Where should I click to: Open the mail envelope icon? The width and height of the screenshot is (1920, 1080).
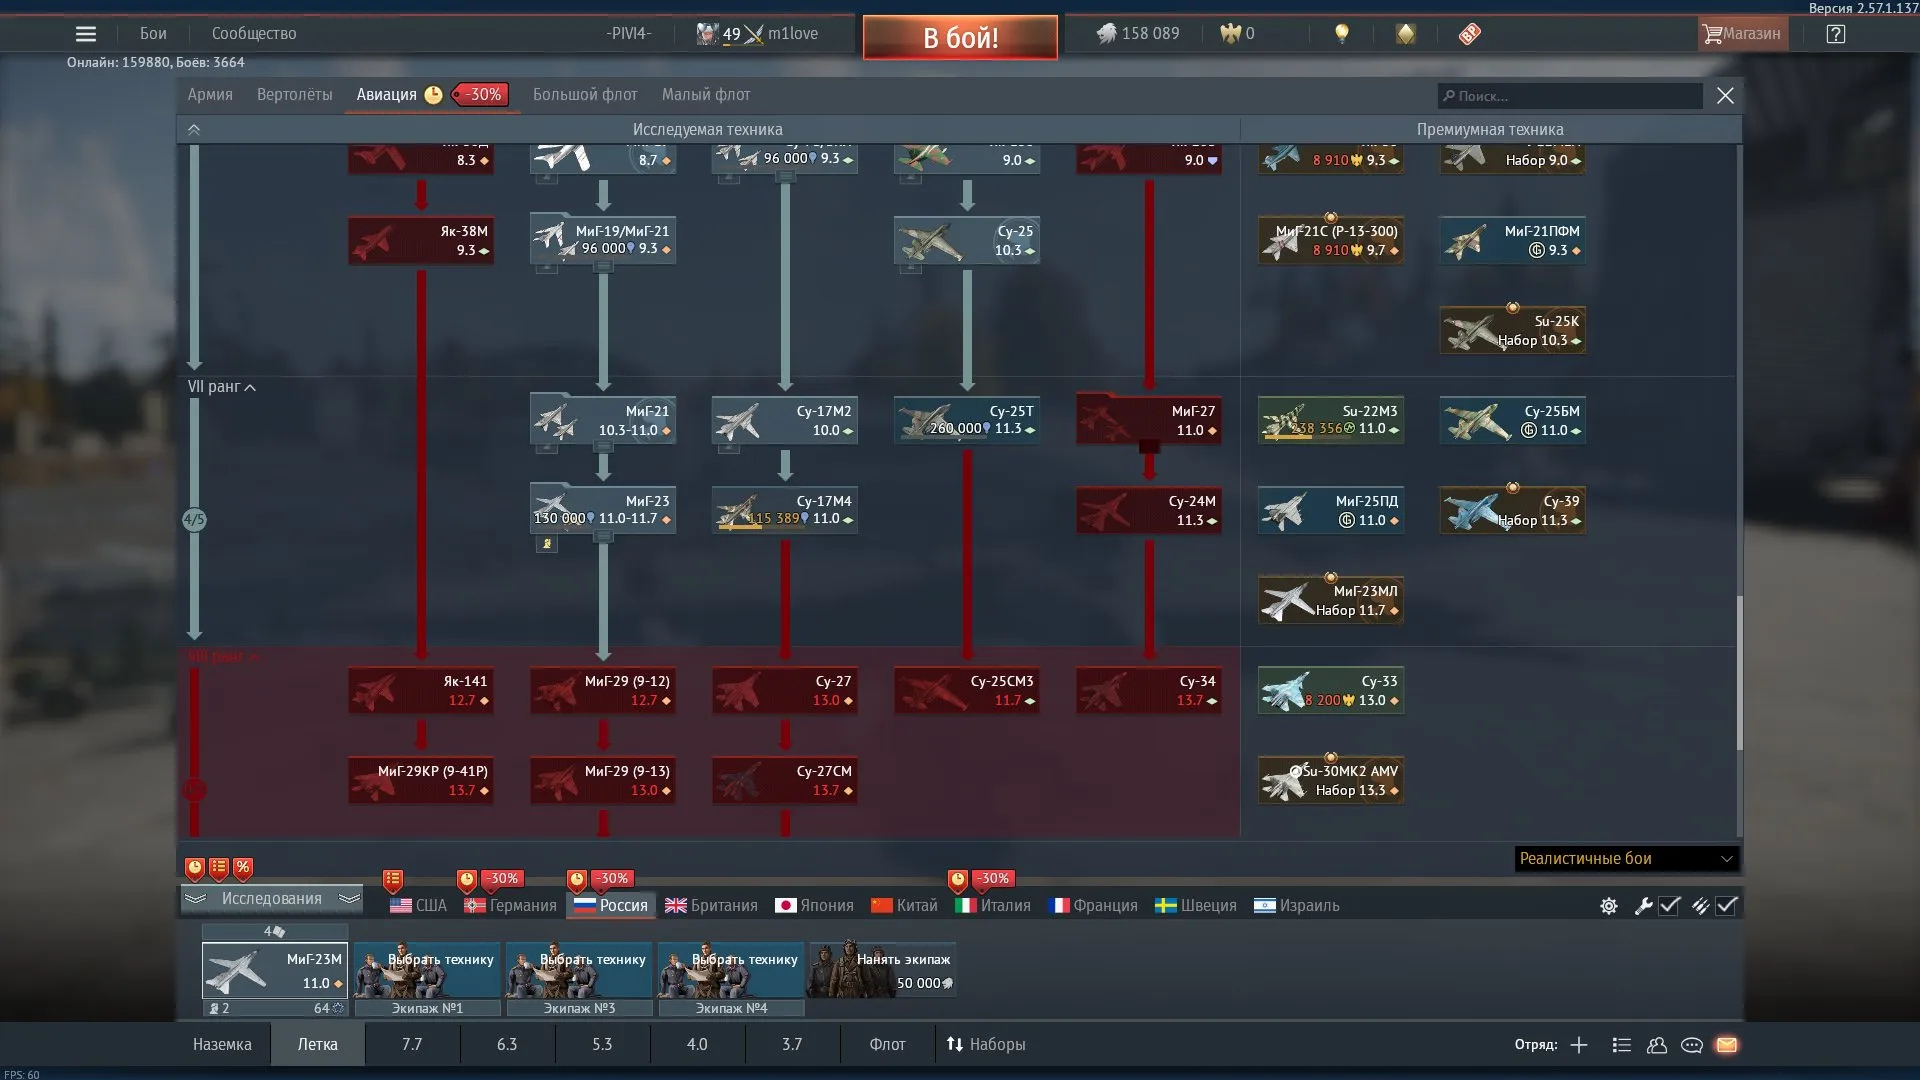tap(1727, 1045)
